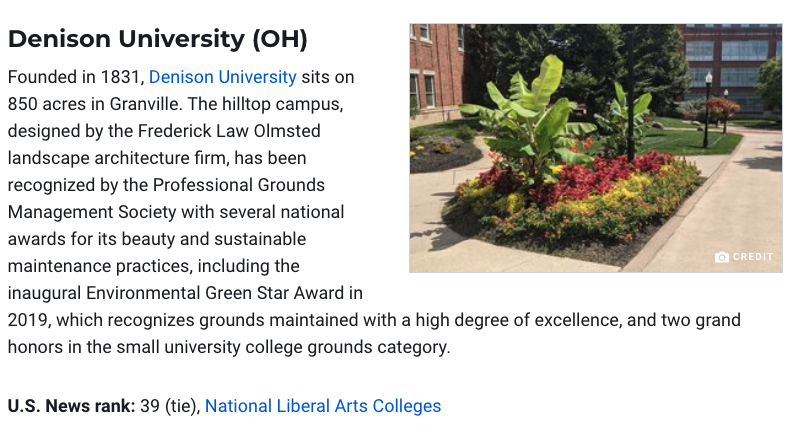
Task: Open the National Liberal Arts Colleges link
Action: point(323,406)
